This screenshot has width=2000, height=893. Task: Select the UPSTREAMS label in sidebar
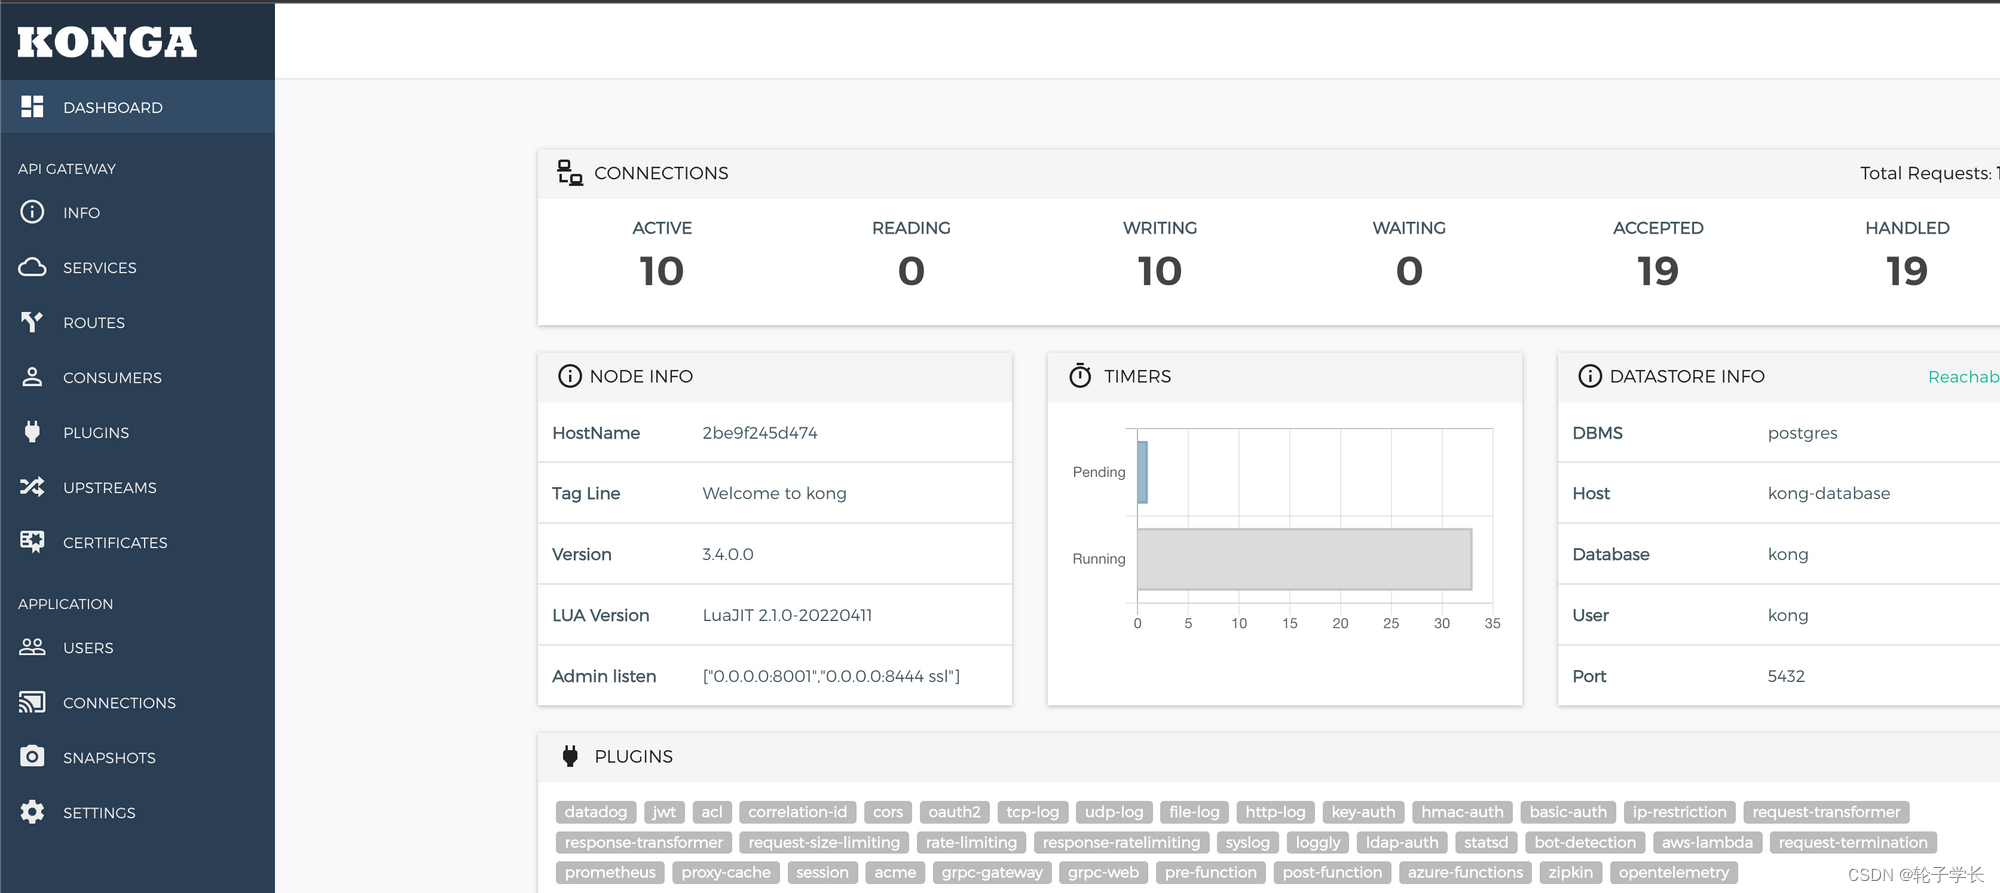point(110,488)
